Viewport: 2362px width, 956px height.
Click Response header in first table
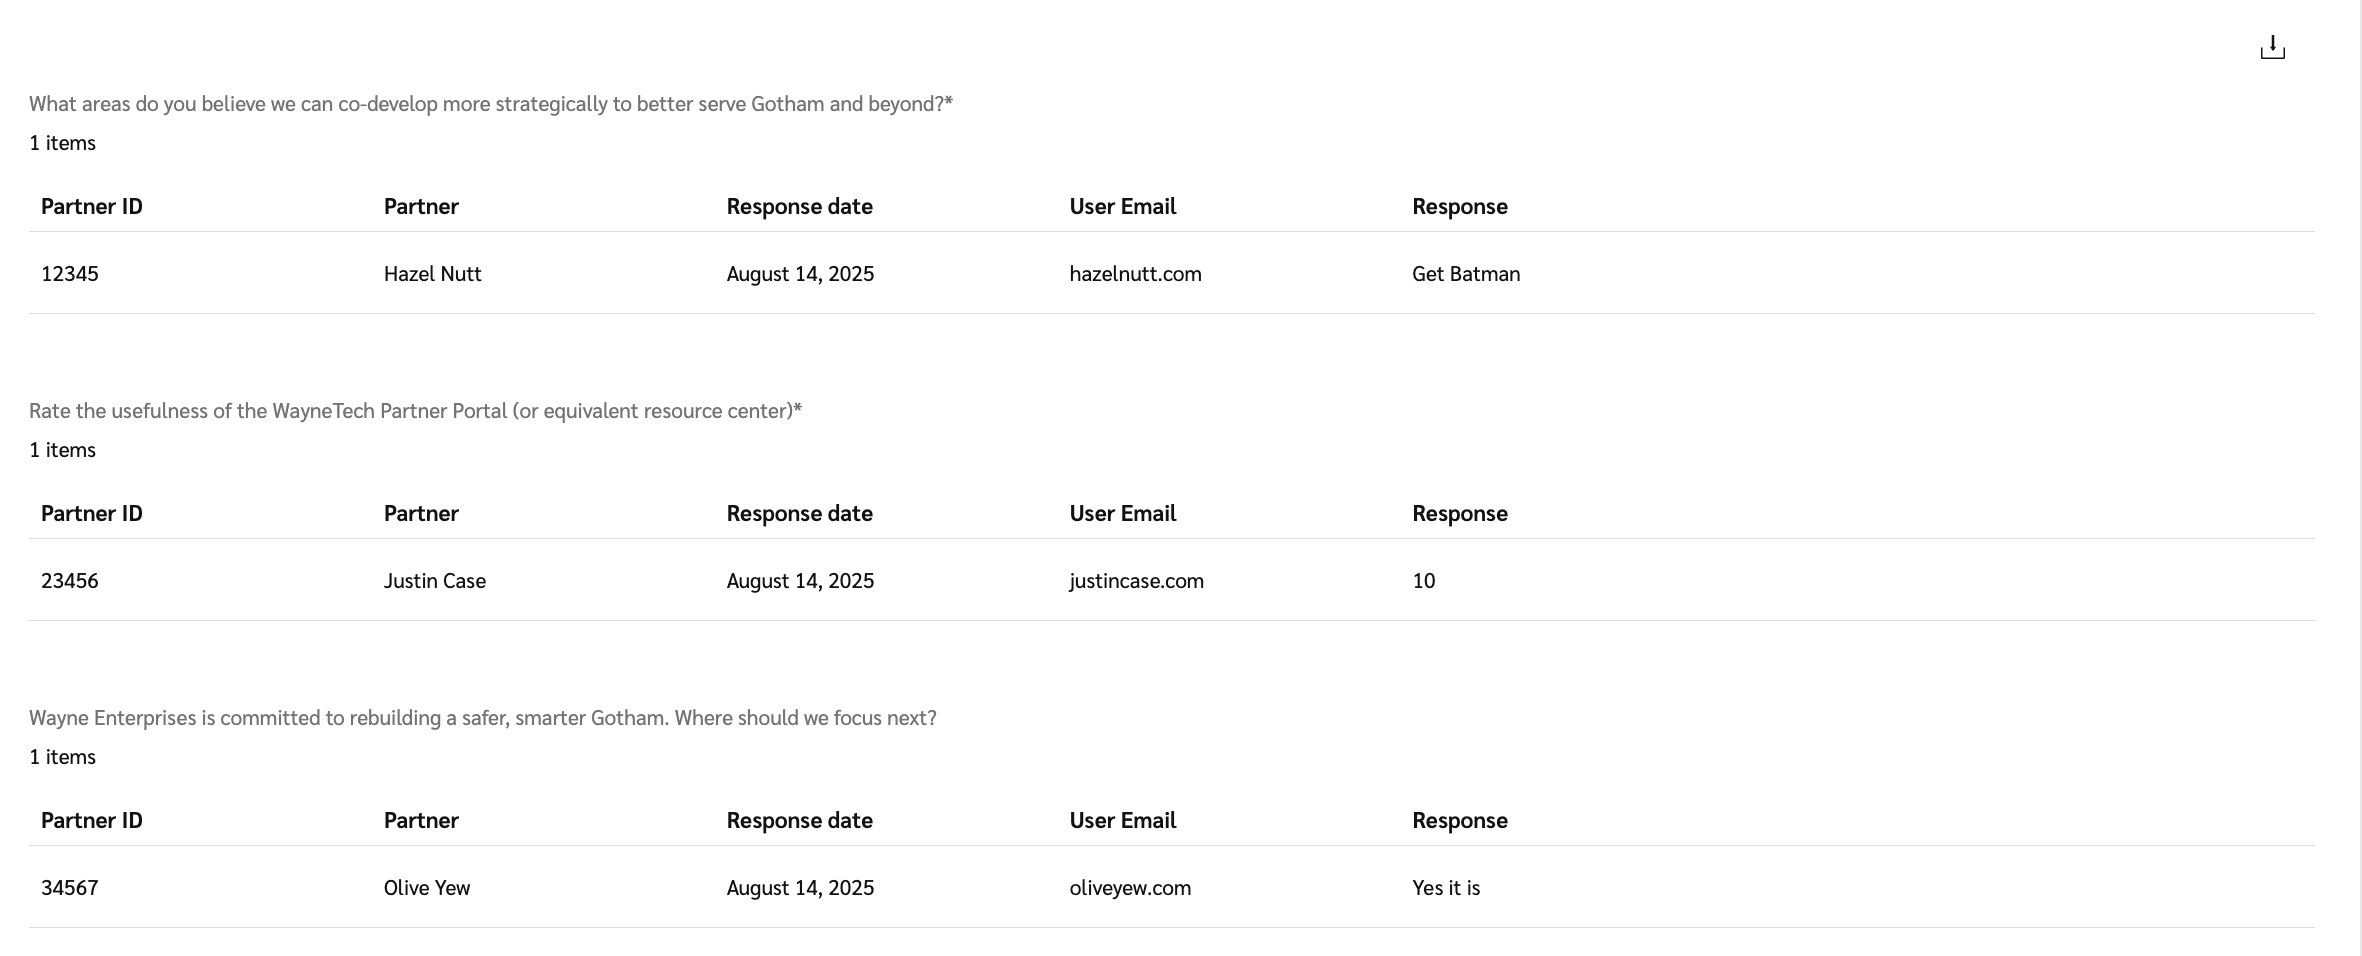[x=1459, y=206]
